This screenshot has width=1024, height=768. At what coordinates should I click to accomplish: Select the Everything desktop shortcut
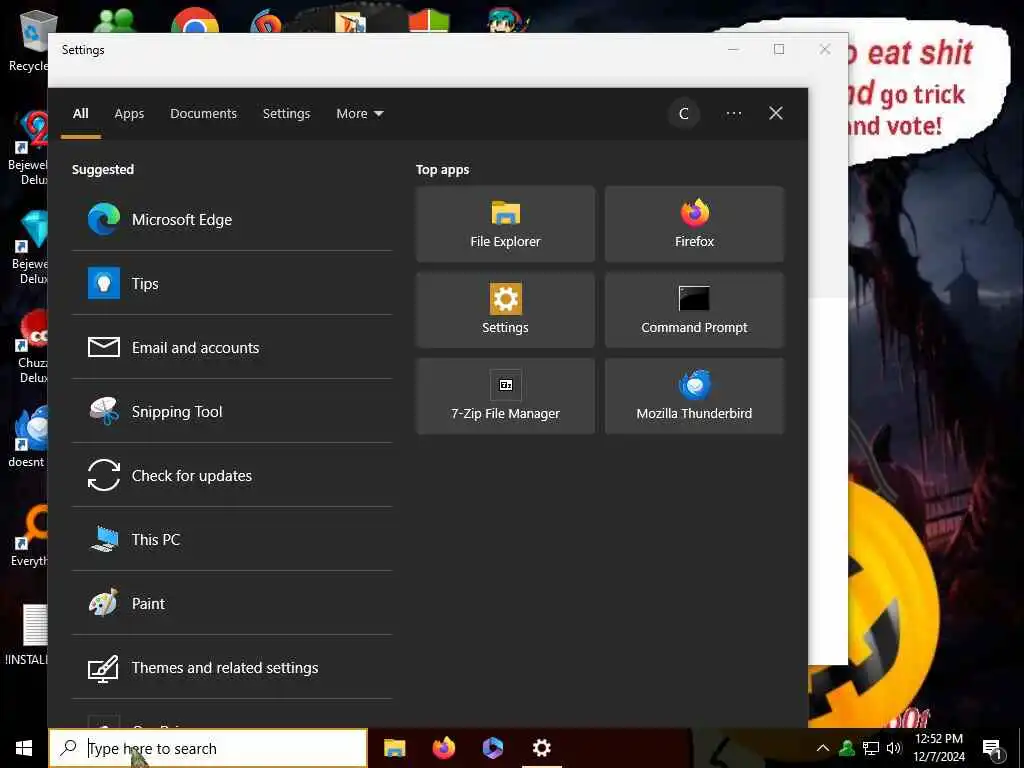29,536
